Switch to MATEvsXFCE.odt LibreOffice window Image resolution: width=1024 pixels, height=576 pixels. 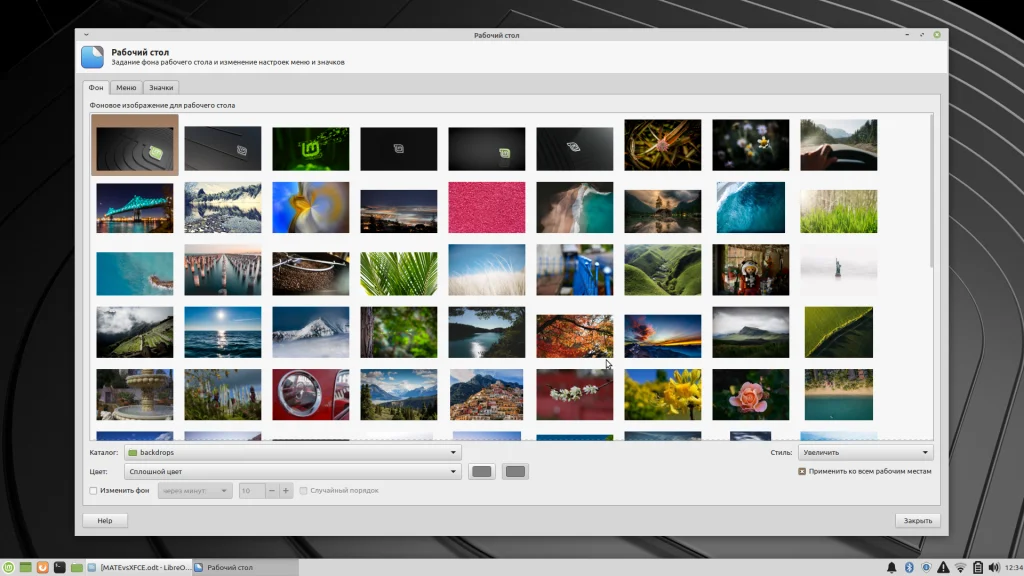click(139, 568)
